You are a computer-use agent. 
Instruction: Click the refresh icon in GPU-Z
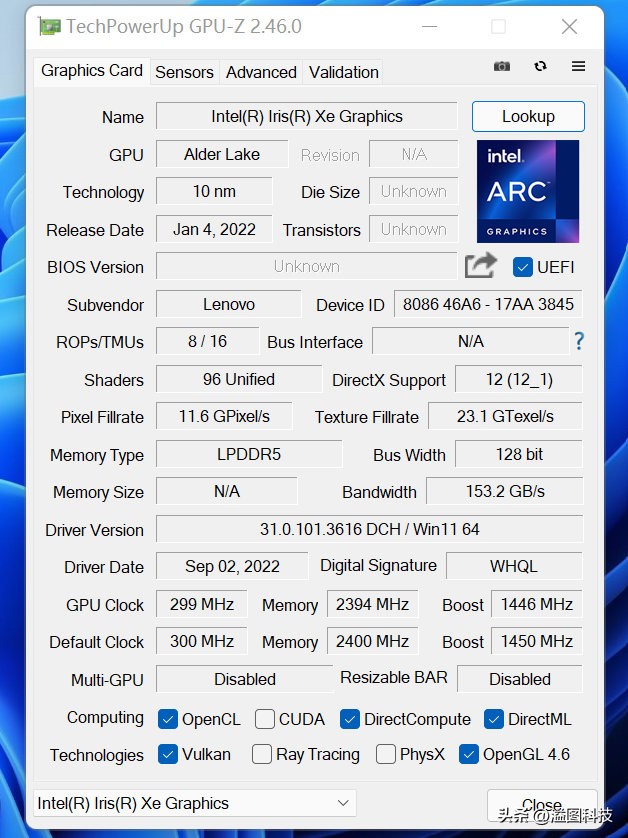click(x=540, y=66)
